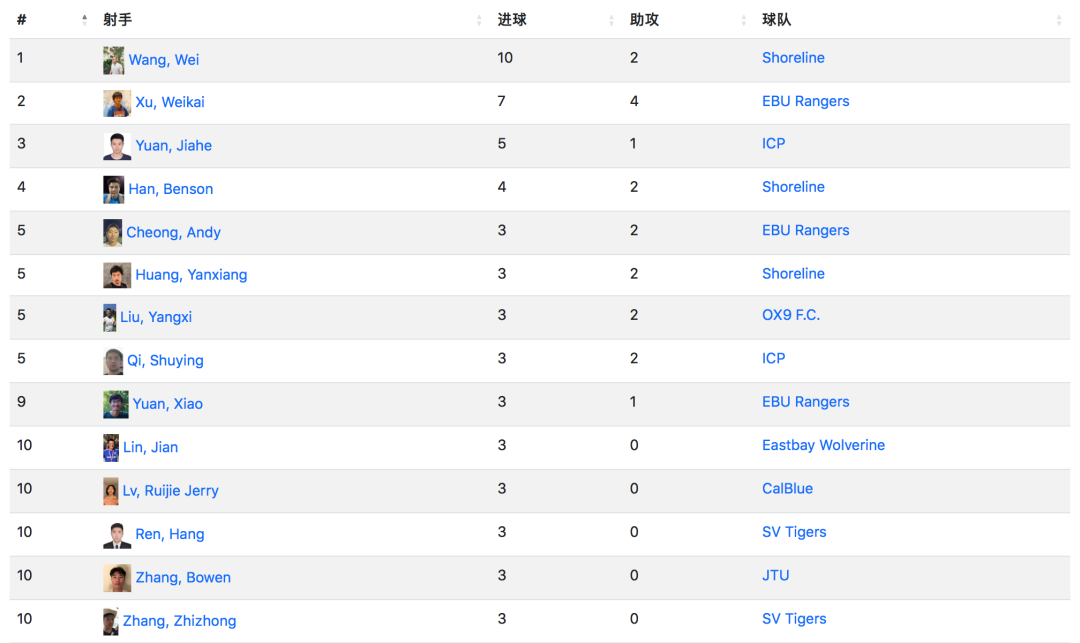Sort by 进球 goals column arrow

[611, 20]
